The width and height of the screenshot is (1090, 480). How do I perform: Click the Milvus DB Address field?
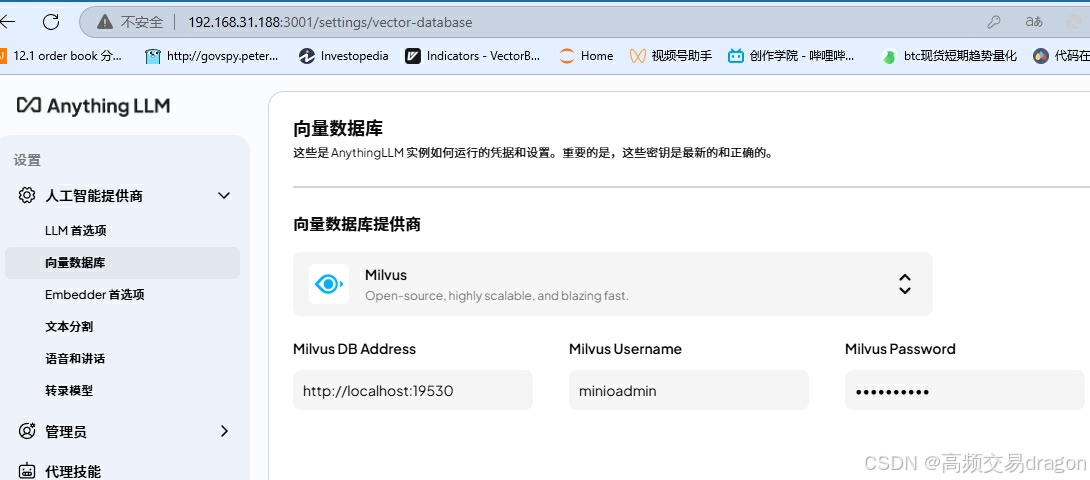pos(413,390)
